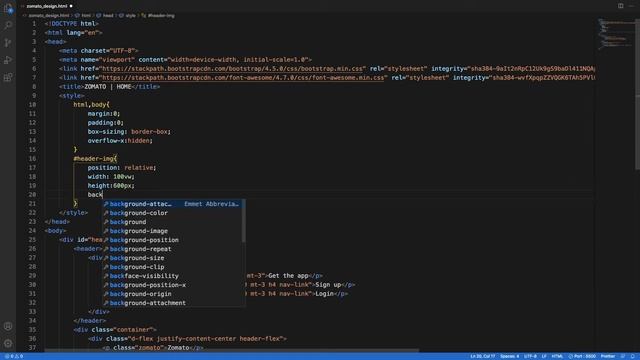Image resolution: width=640 pixels, height=360 pixels.
Task: Open the Source Control view
Action: coord(8,43)
